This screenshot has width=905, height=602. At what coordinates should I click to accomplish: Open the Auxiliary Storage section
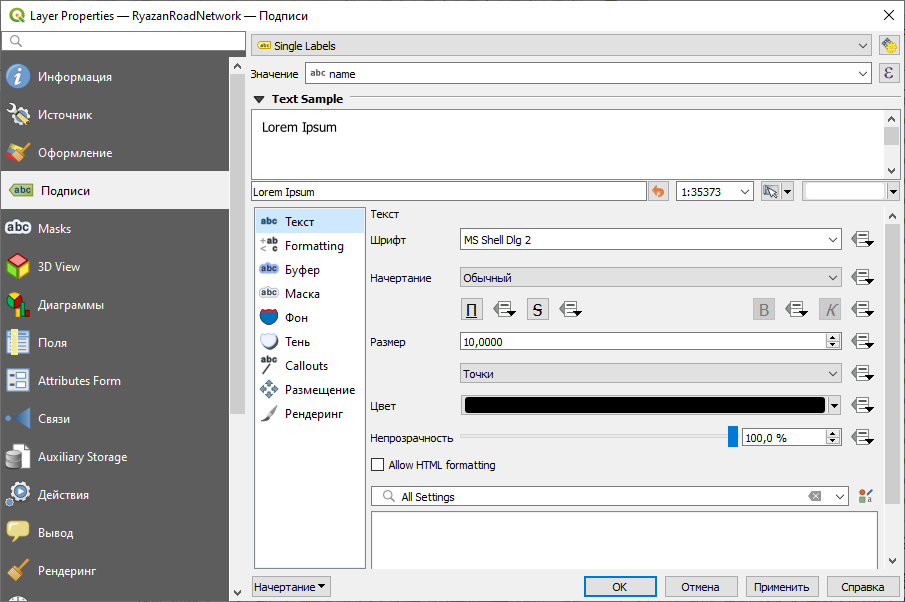[82, 457]
